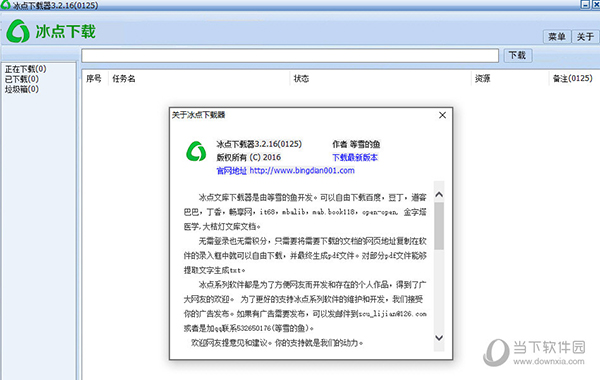
Task: Open the 关于 menu button
Action: click(x=585, y=37)
